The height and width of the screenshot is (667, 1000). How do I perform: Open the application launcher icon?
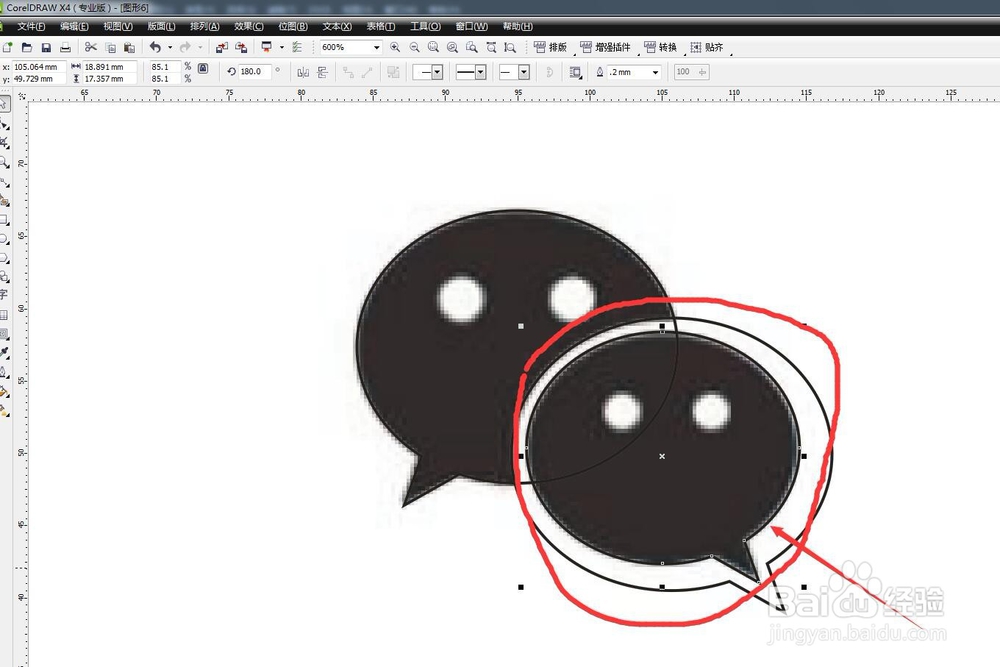click(267, 47)
